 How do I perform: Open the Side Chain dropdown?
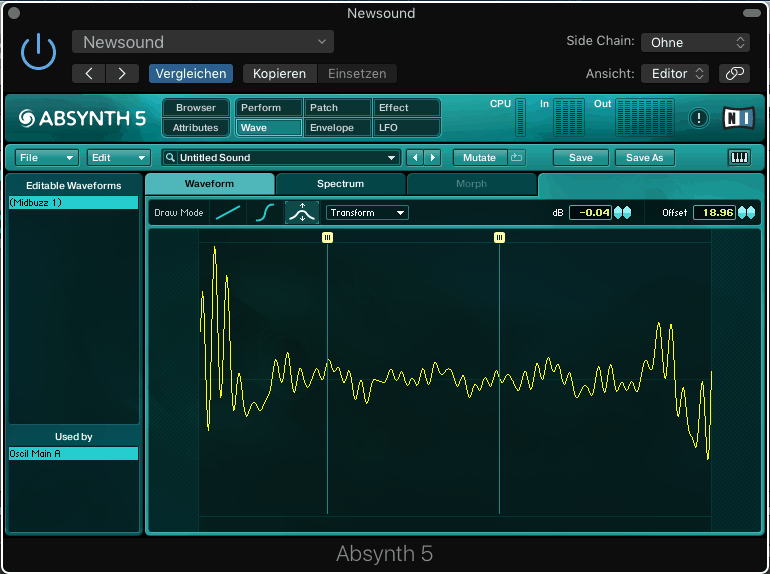[695, 42]
